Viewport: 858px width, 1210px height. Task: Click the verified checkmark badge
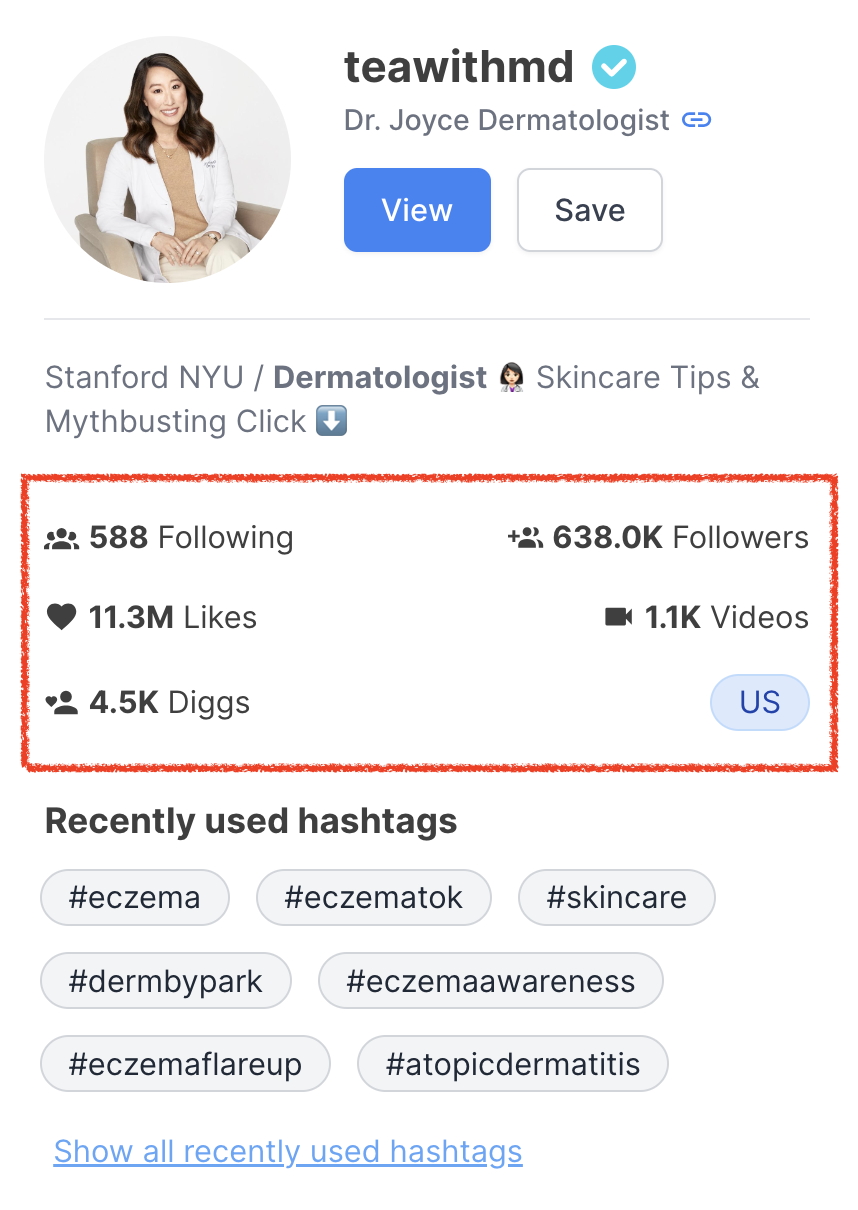[x=613, y=68]
